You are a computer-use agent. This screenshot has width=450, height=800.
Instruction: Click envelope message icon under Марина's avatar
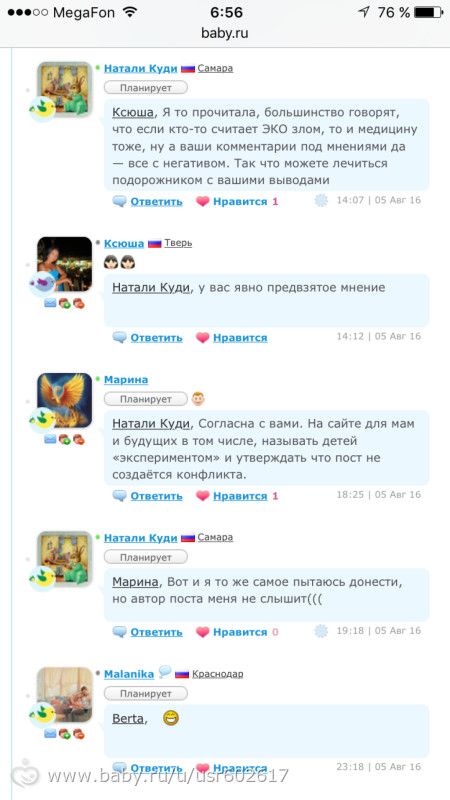[x=49, y=439]
